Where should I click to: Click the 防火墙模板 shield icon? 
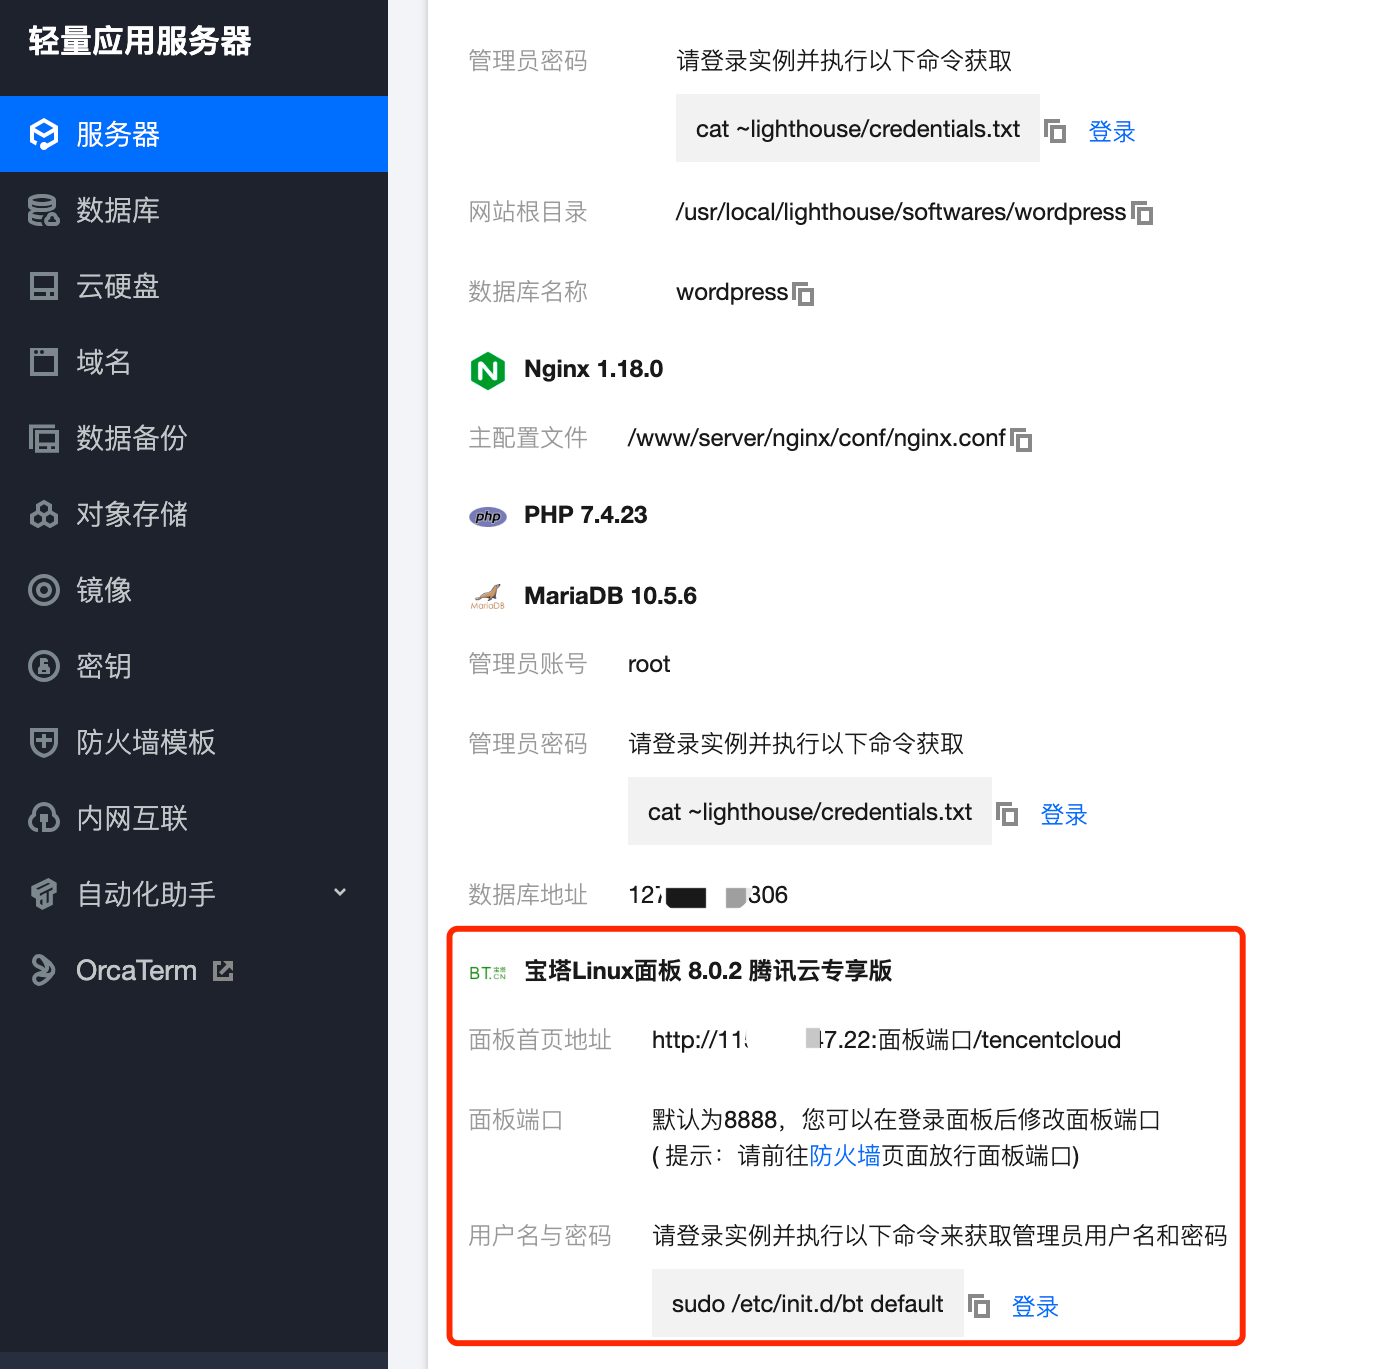pos(44,742)
